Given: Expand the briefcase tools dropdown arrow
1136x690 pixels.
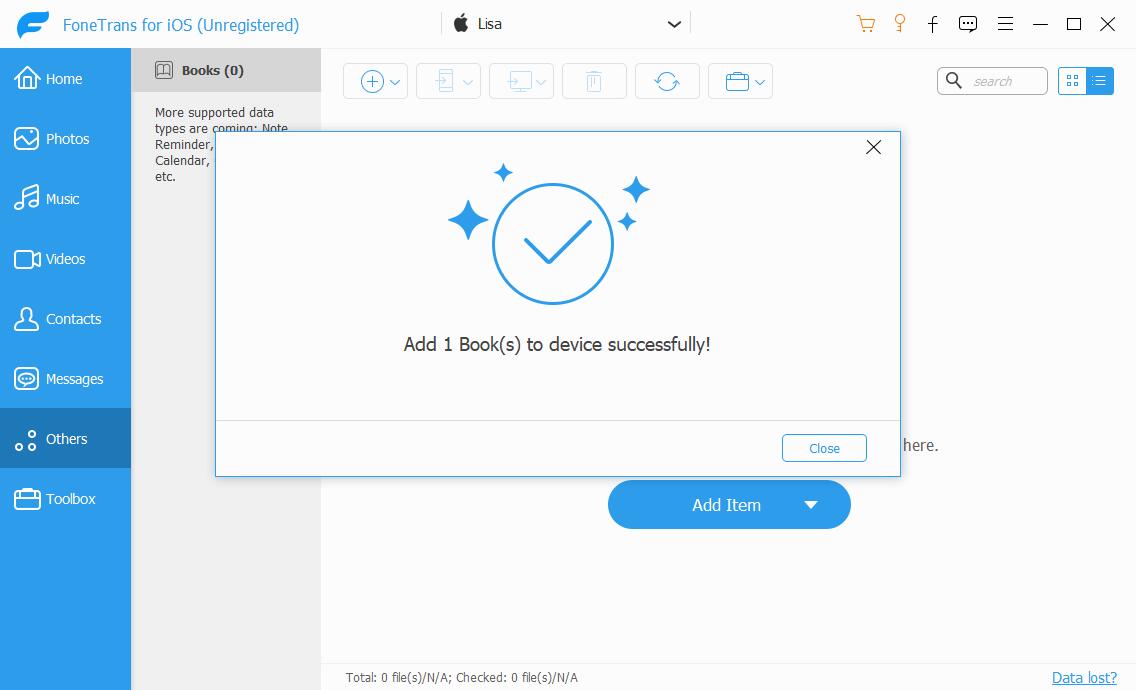Looking at the screenshot, I should pyautogui.click(x=760, y=82).
